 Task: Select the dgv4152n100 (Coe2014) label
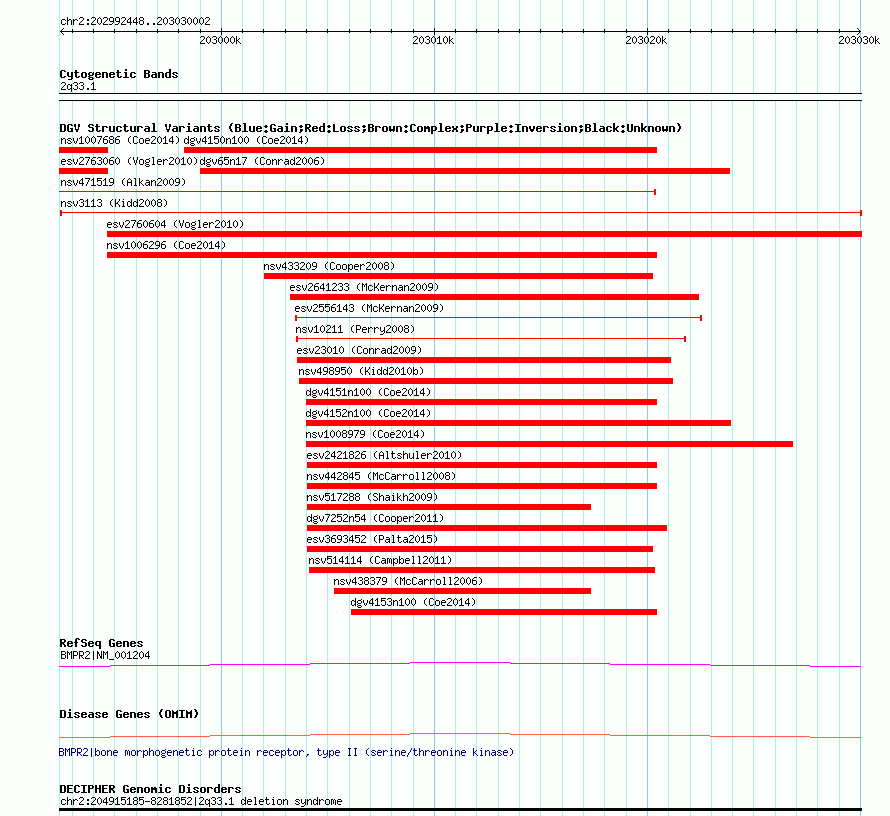368,413
